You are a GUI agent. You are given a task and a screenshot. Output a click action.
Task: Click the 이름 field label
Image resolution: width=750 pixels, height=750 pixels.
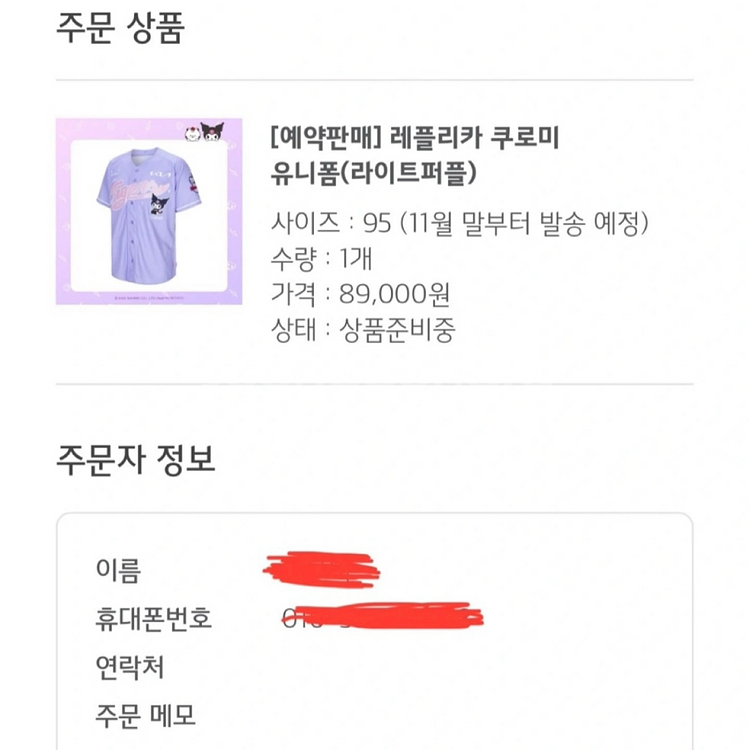click(118, 570)
